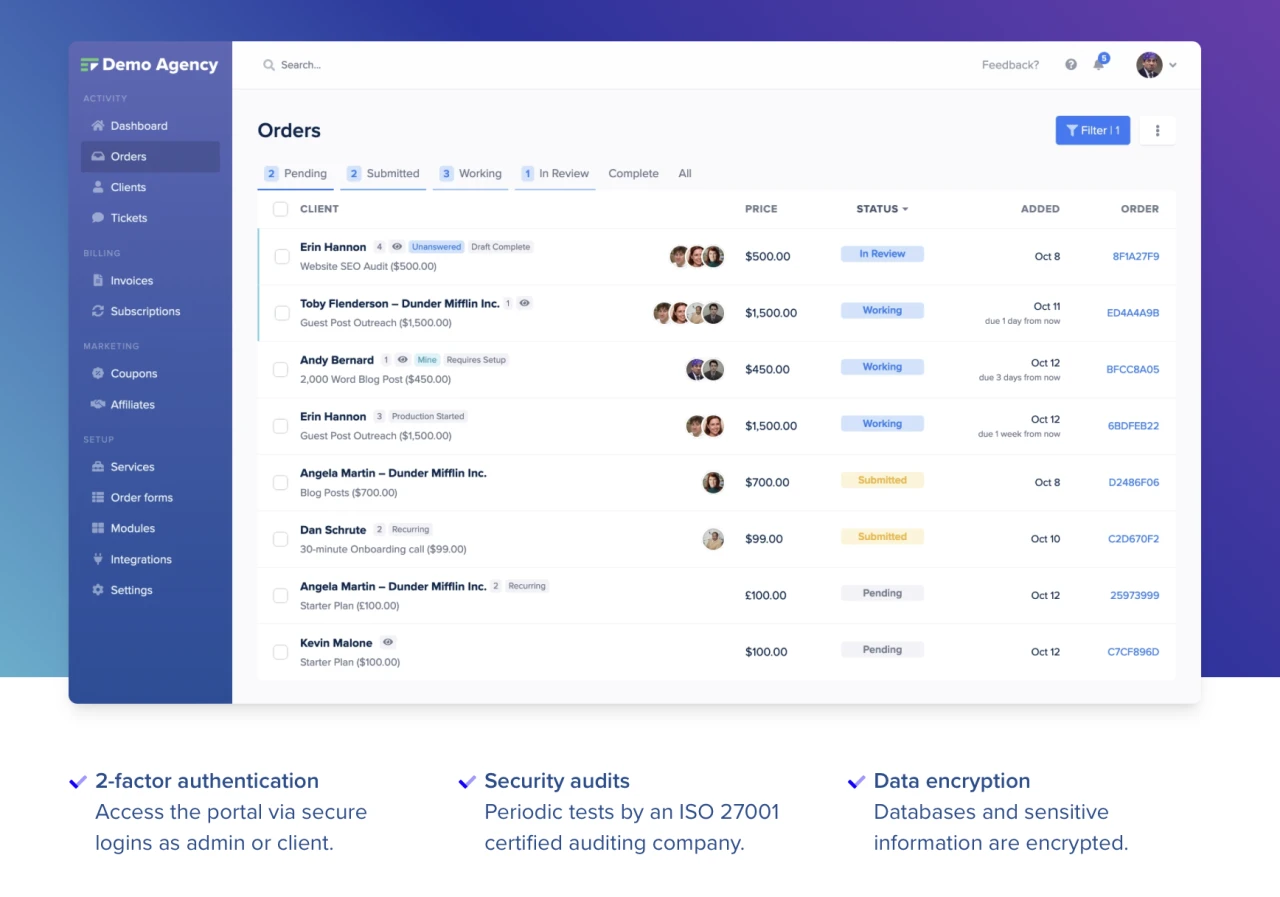1280x897 pixels.
Task: Click the Mine tag on Andy Bernard
Action: 427,360
